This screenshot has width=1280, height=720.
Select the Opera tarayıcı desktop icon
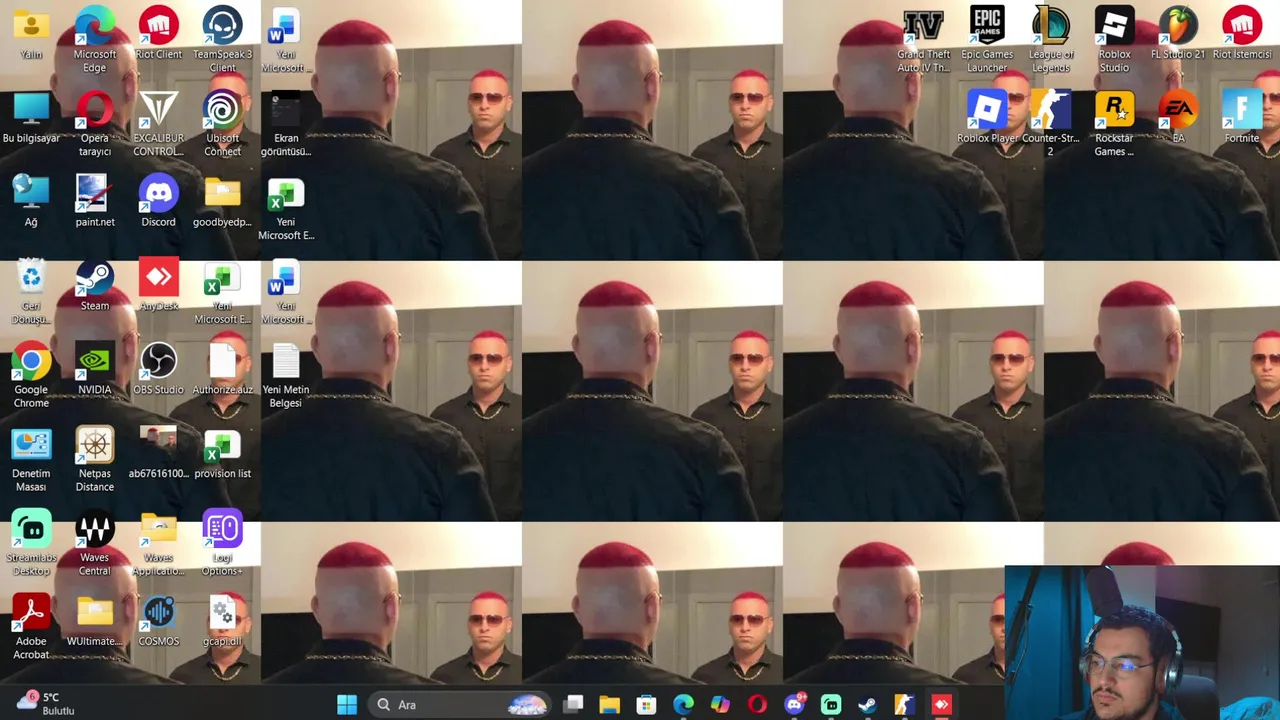tap(94, 123)
